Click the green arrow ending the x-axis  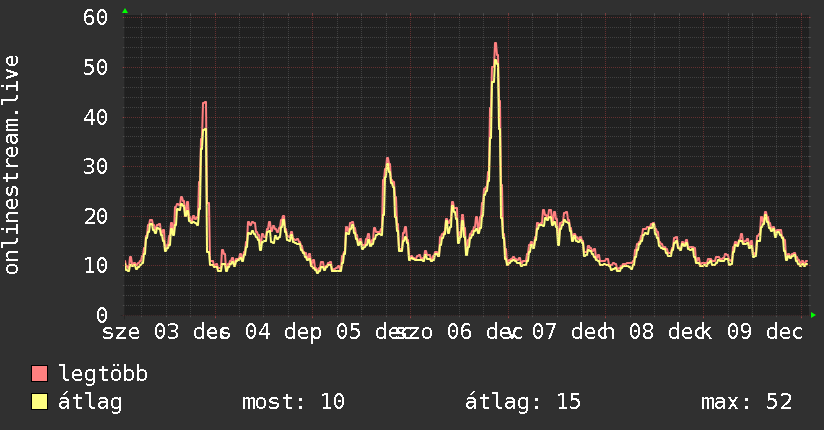tap(813, 315)
